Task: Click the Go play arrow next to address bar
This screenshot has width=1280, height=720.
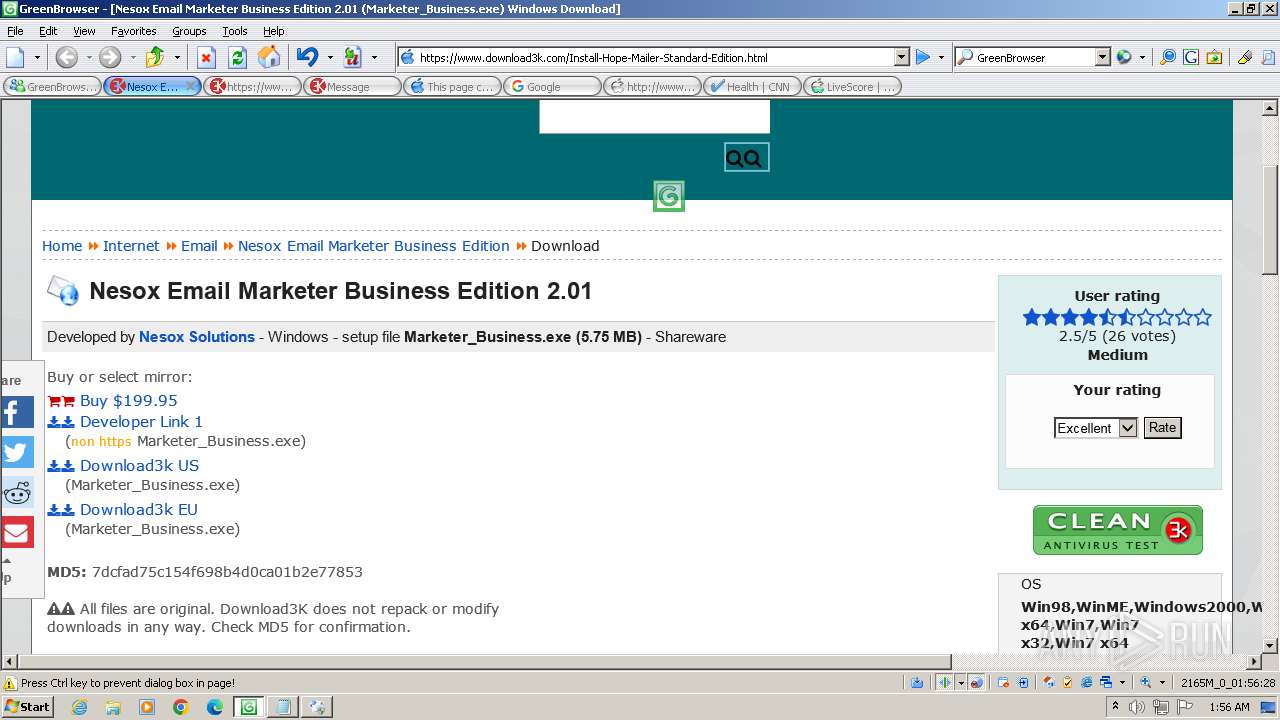Action: tap(923, 57)
